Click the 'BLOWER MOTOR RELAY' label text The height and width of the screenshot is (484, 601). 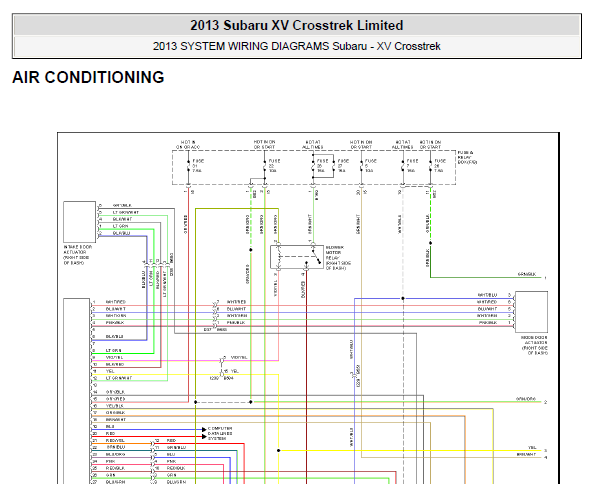point(338,258)
